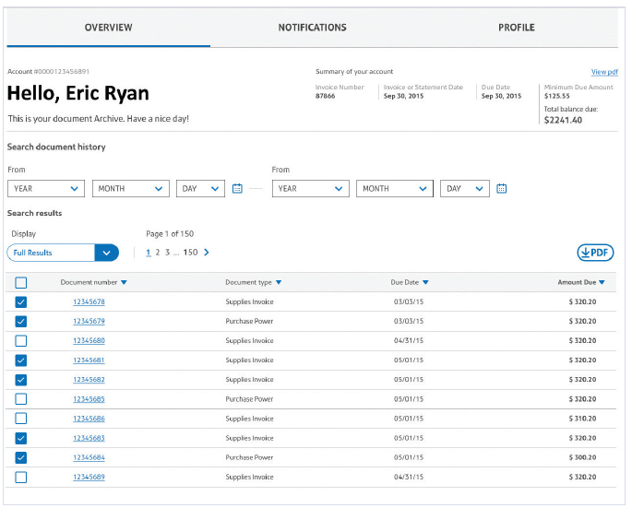The width and height of the screenshot is (632, 508).
Task: Expand the first MONTH dropdown
Action: [x=131, y=188]
